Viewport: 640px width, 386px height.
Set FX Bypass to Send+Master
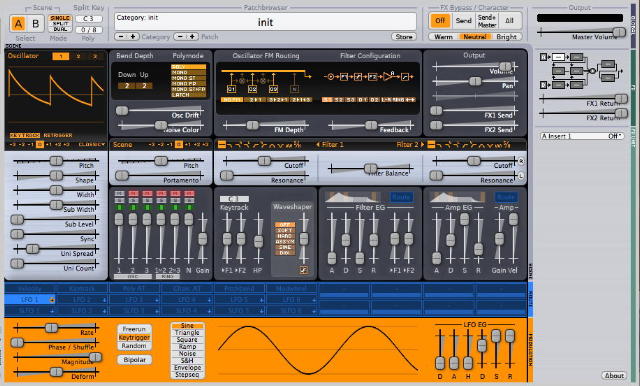tap(487, 20)
